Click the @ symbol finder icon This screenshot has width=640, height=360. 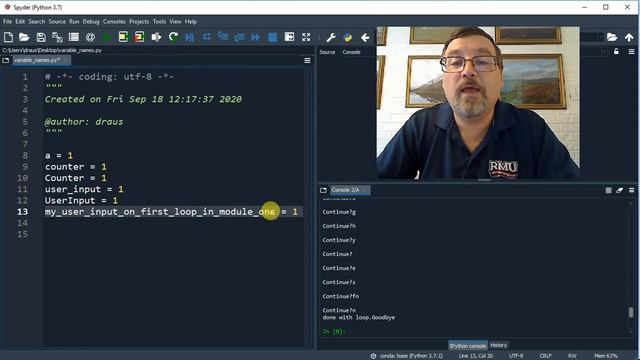point(90,38)
